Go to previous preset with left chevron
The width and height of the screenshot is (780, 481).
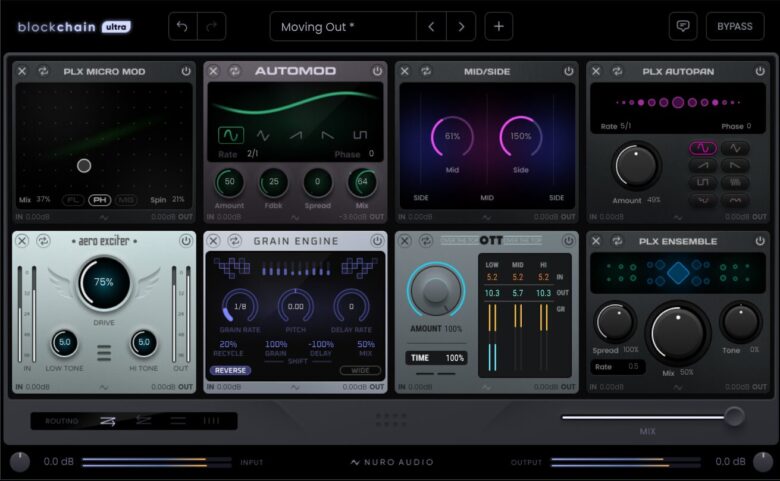click(x=431, y=27)
